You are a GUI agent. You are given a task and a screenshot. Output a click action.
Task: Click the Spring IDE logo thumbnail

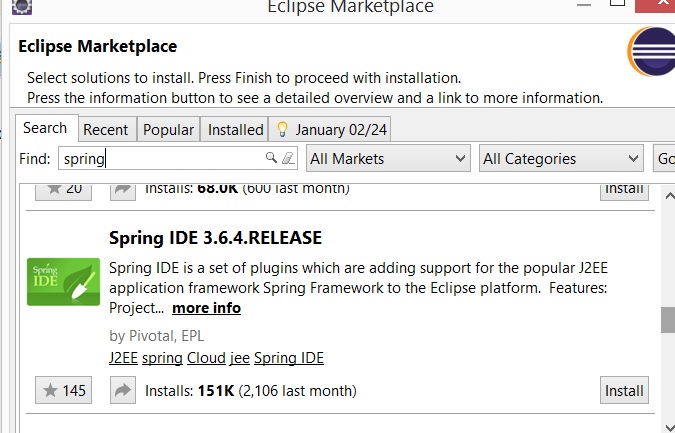point(63,282)
